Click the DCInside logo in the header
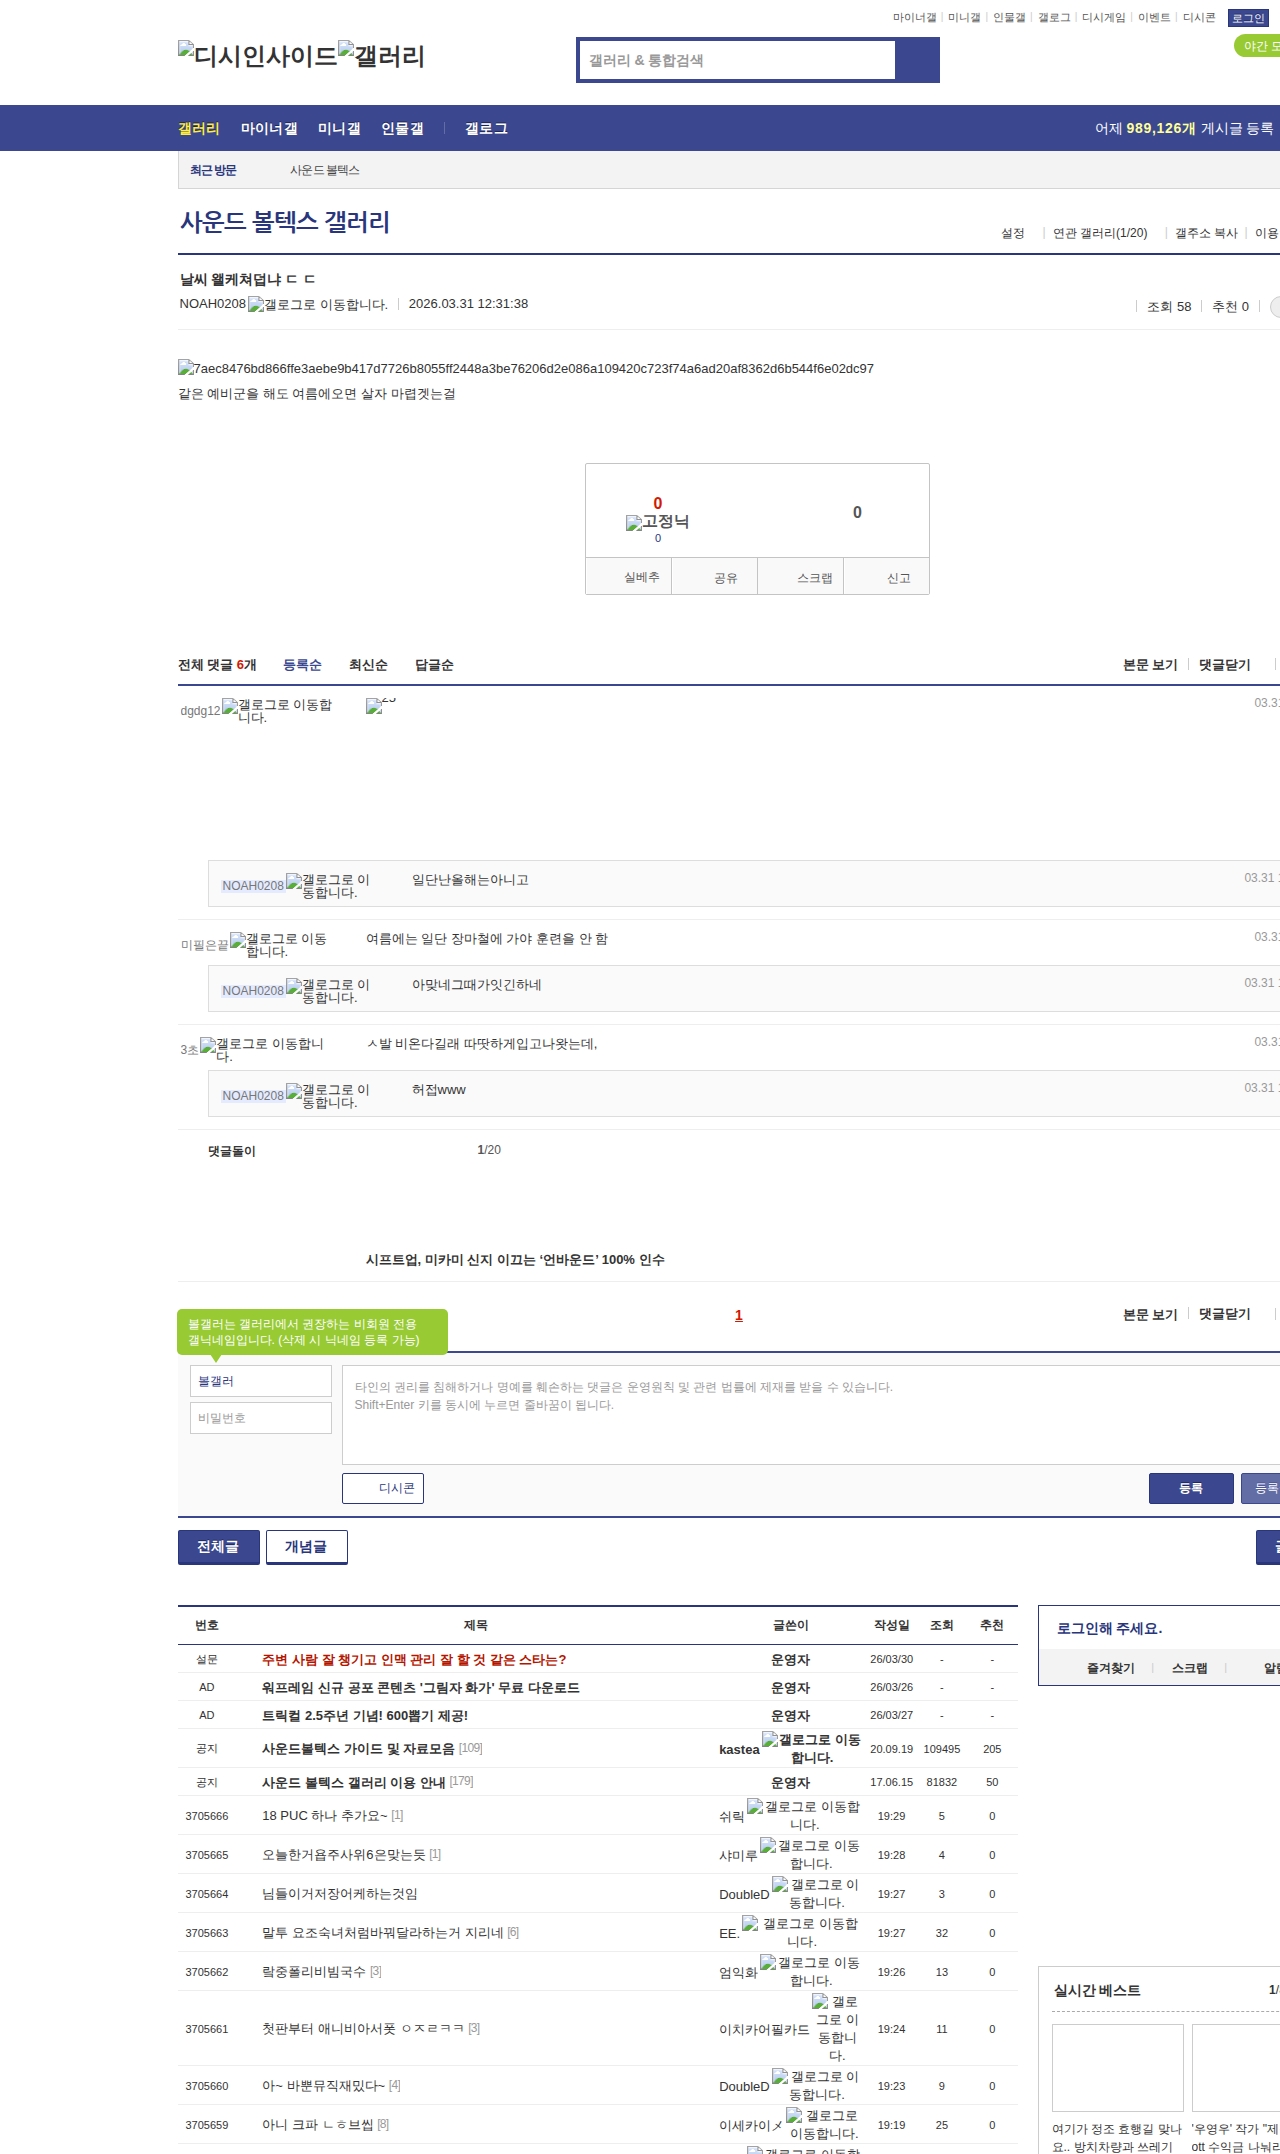Image resolution: width=1280 pixels, height=2154 pixels. coord(257,56)
